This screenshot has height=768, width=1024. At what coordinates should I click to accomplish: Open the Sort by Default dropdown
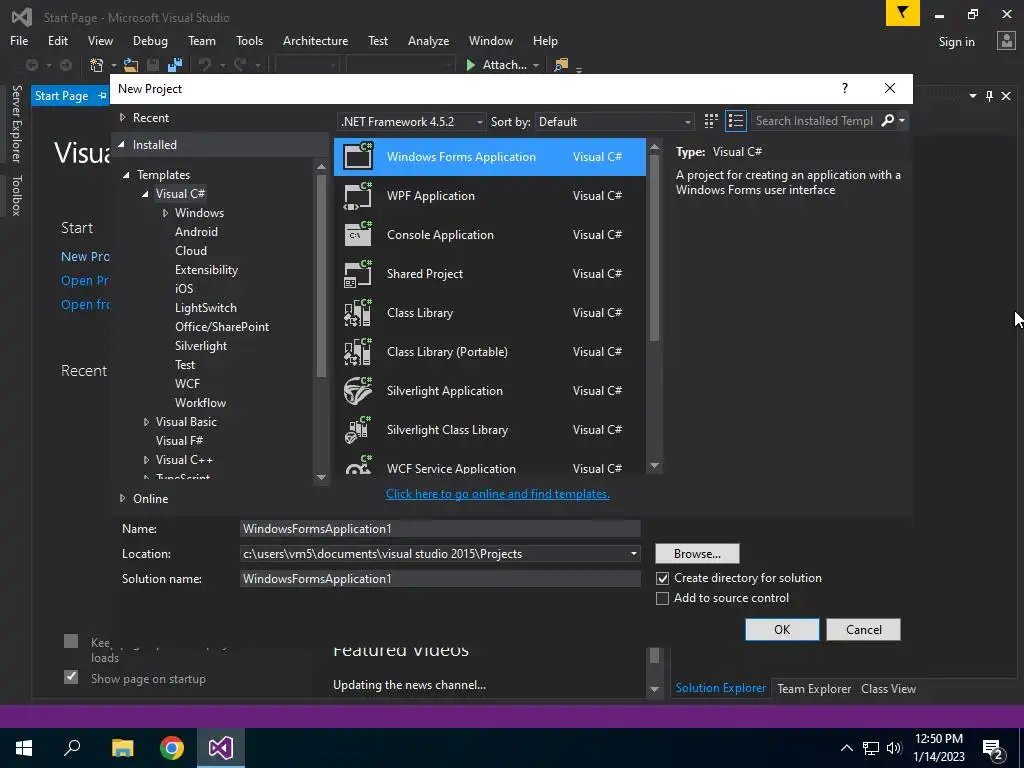coord(614,121)
